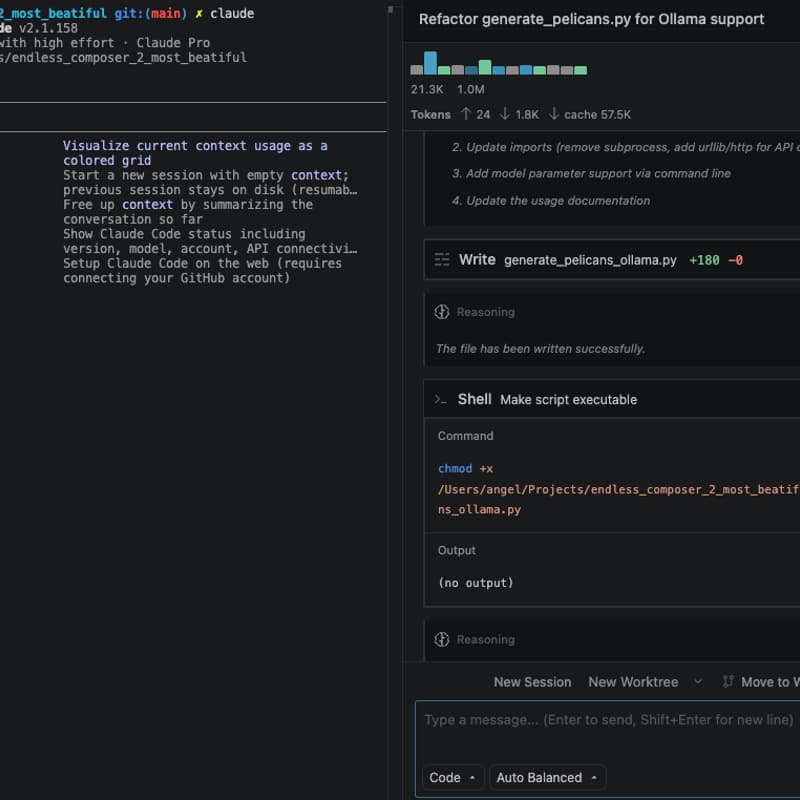This screenshot has width=800, height=800.
Task: Toggle the bottom Reasoning section
Action: coord(485,639)
